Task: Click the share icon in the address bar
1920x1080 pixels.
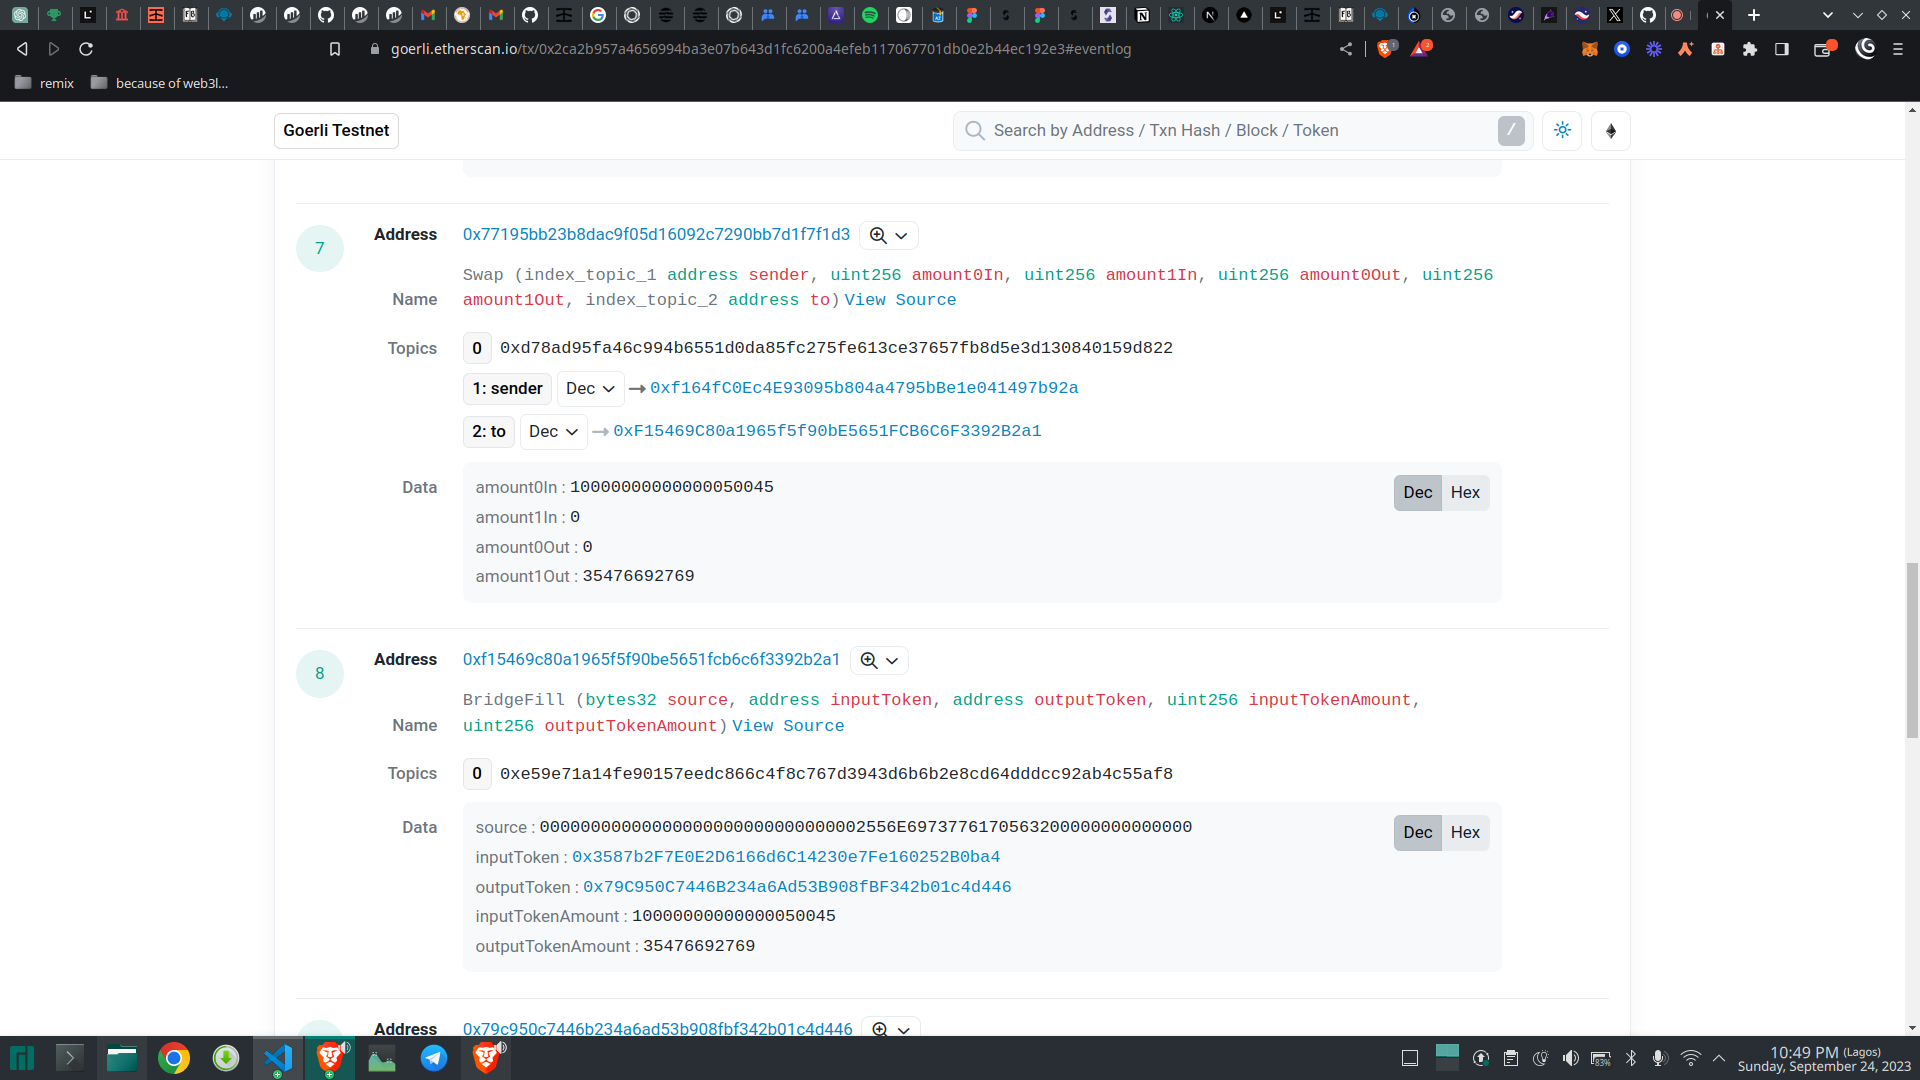Action: coord(1346,49)
